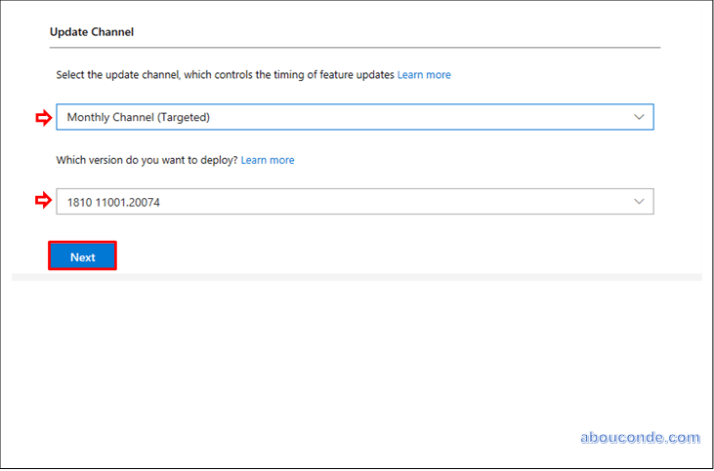Click red arrow pointing at Monthly Channel field
Viewport: 714px width, 471px height.
42,117
